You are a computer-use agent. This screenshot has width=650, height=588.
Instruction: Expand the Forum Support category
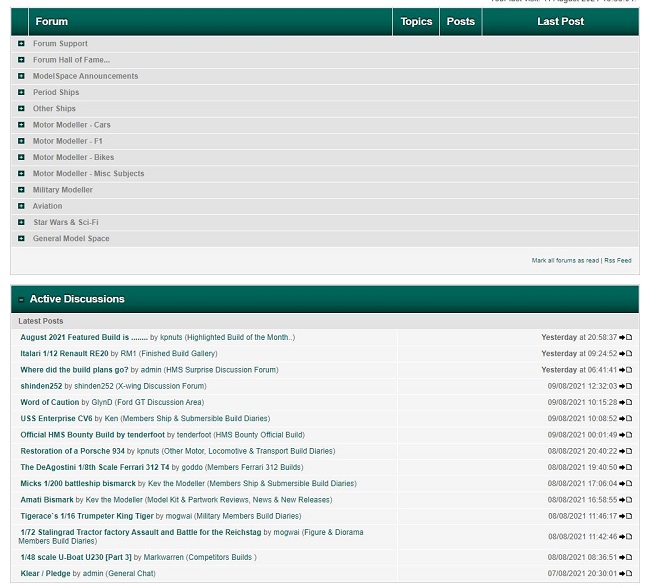coord(21,44)
